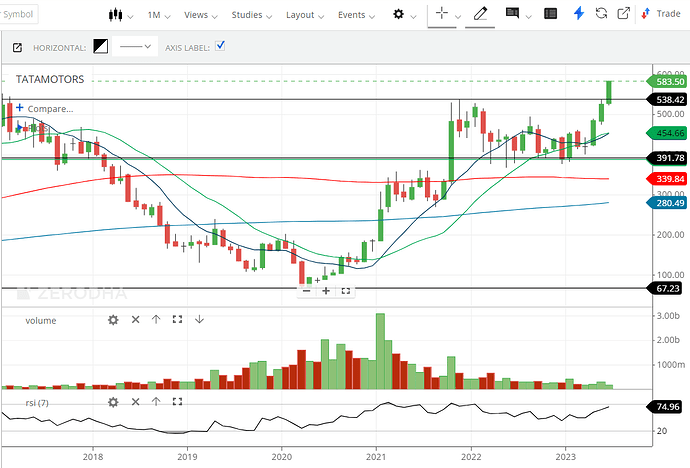Select the pencil drawing tool
The image size is (690, 468).
pyautogui.click(x=480, y=14)
